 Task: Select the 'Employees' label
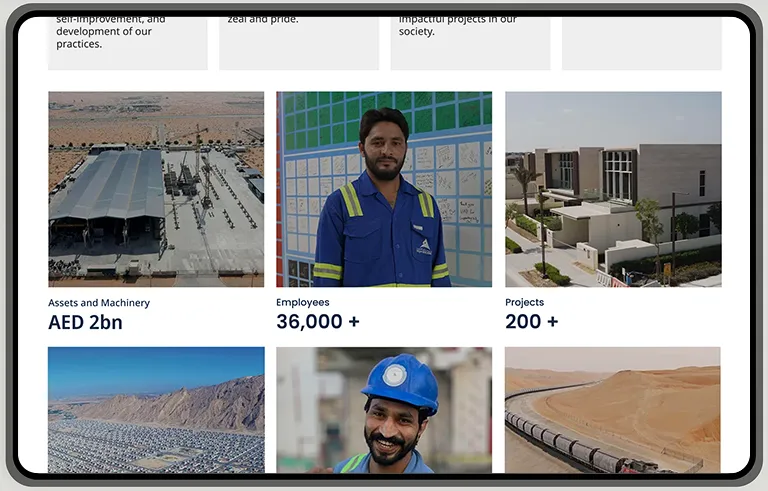point(303,302)
